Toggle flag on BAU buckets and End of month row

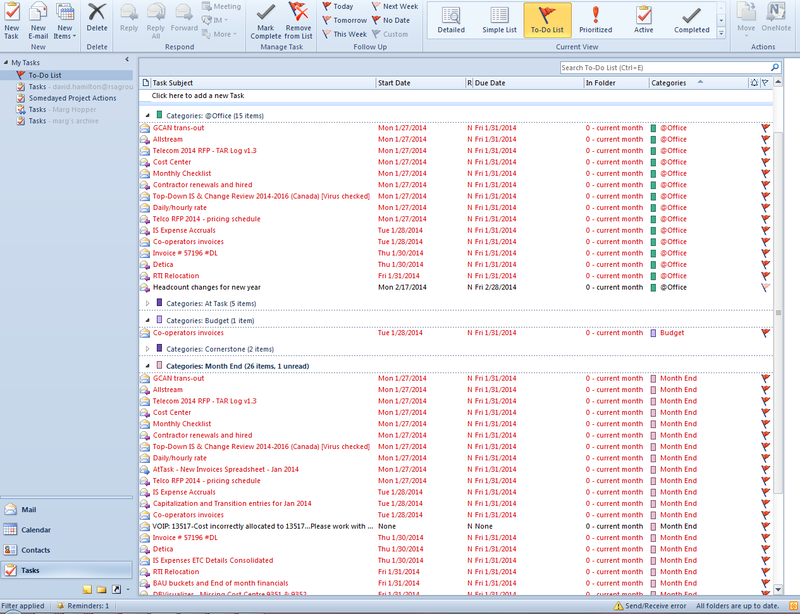[765, 583]
